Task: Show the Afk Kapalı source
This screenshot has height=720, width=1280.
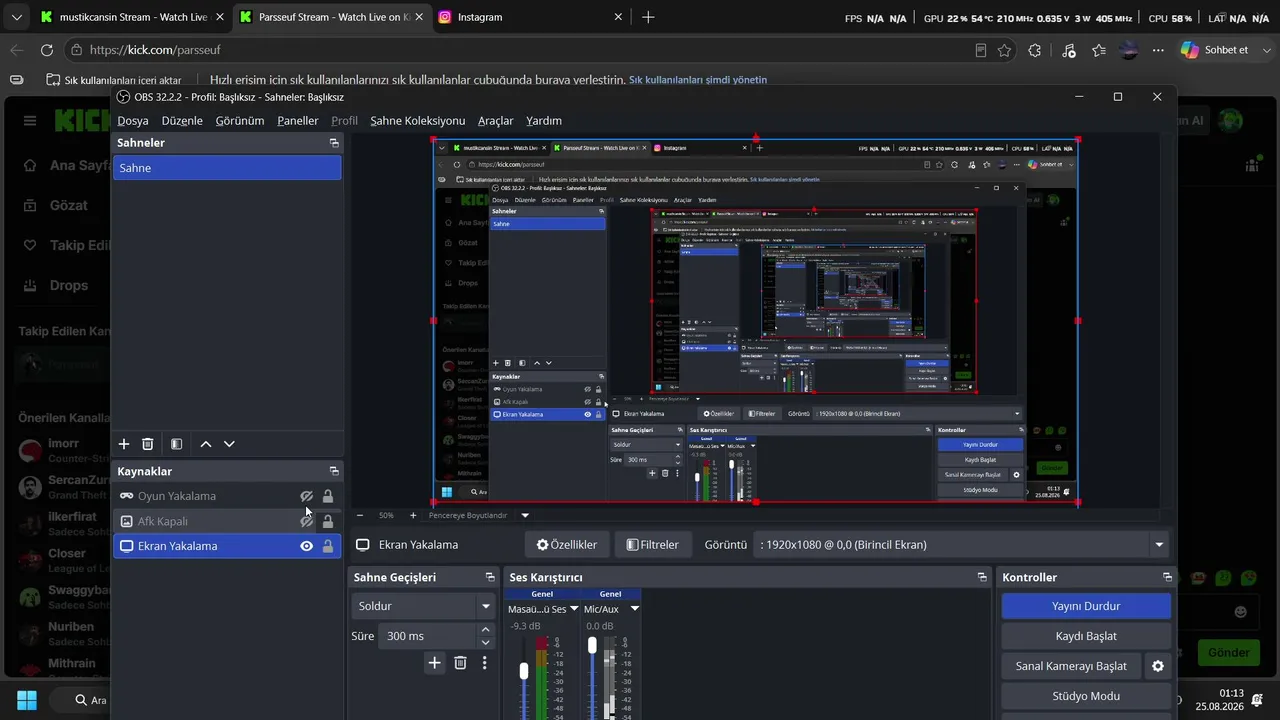Action: [307, 521]
